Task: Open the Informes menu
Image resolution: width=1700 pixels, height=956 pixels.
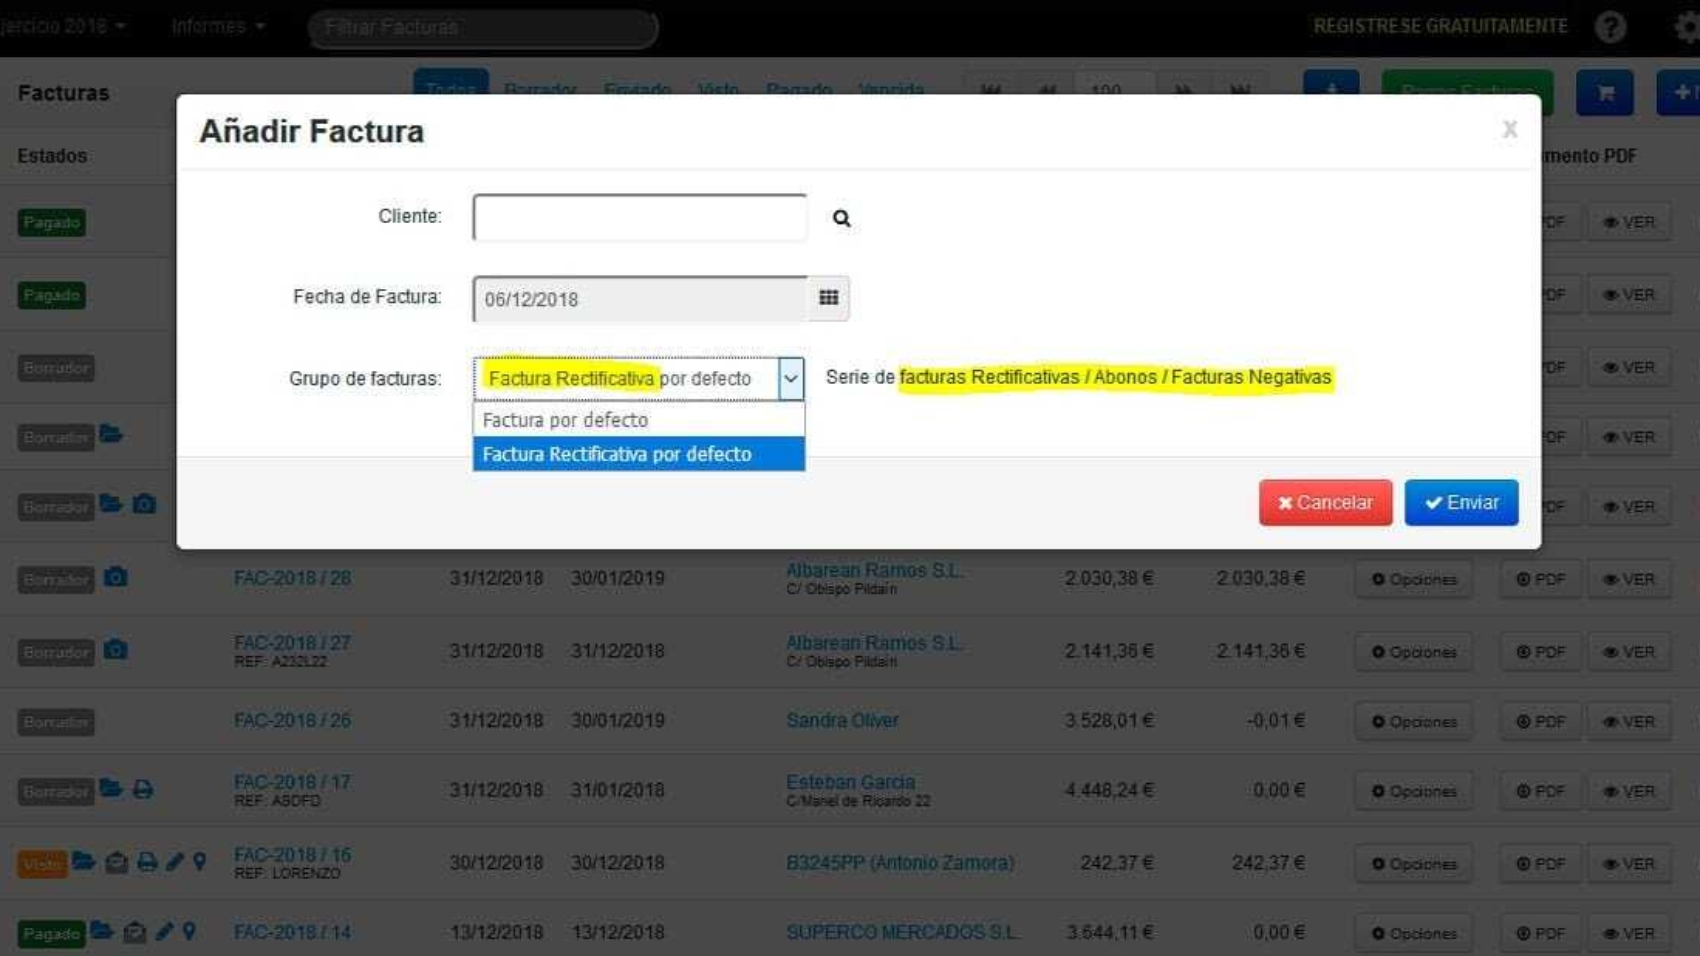Action: (217, 26)
